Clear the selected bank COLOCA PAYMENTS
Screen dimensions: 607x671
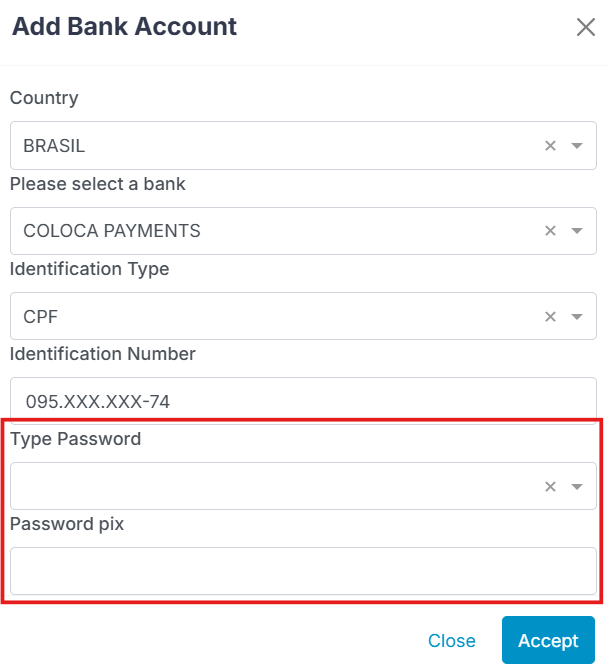click(x=550, y=231)
